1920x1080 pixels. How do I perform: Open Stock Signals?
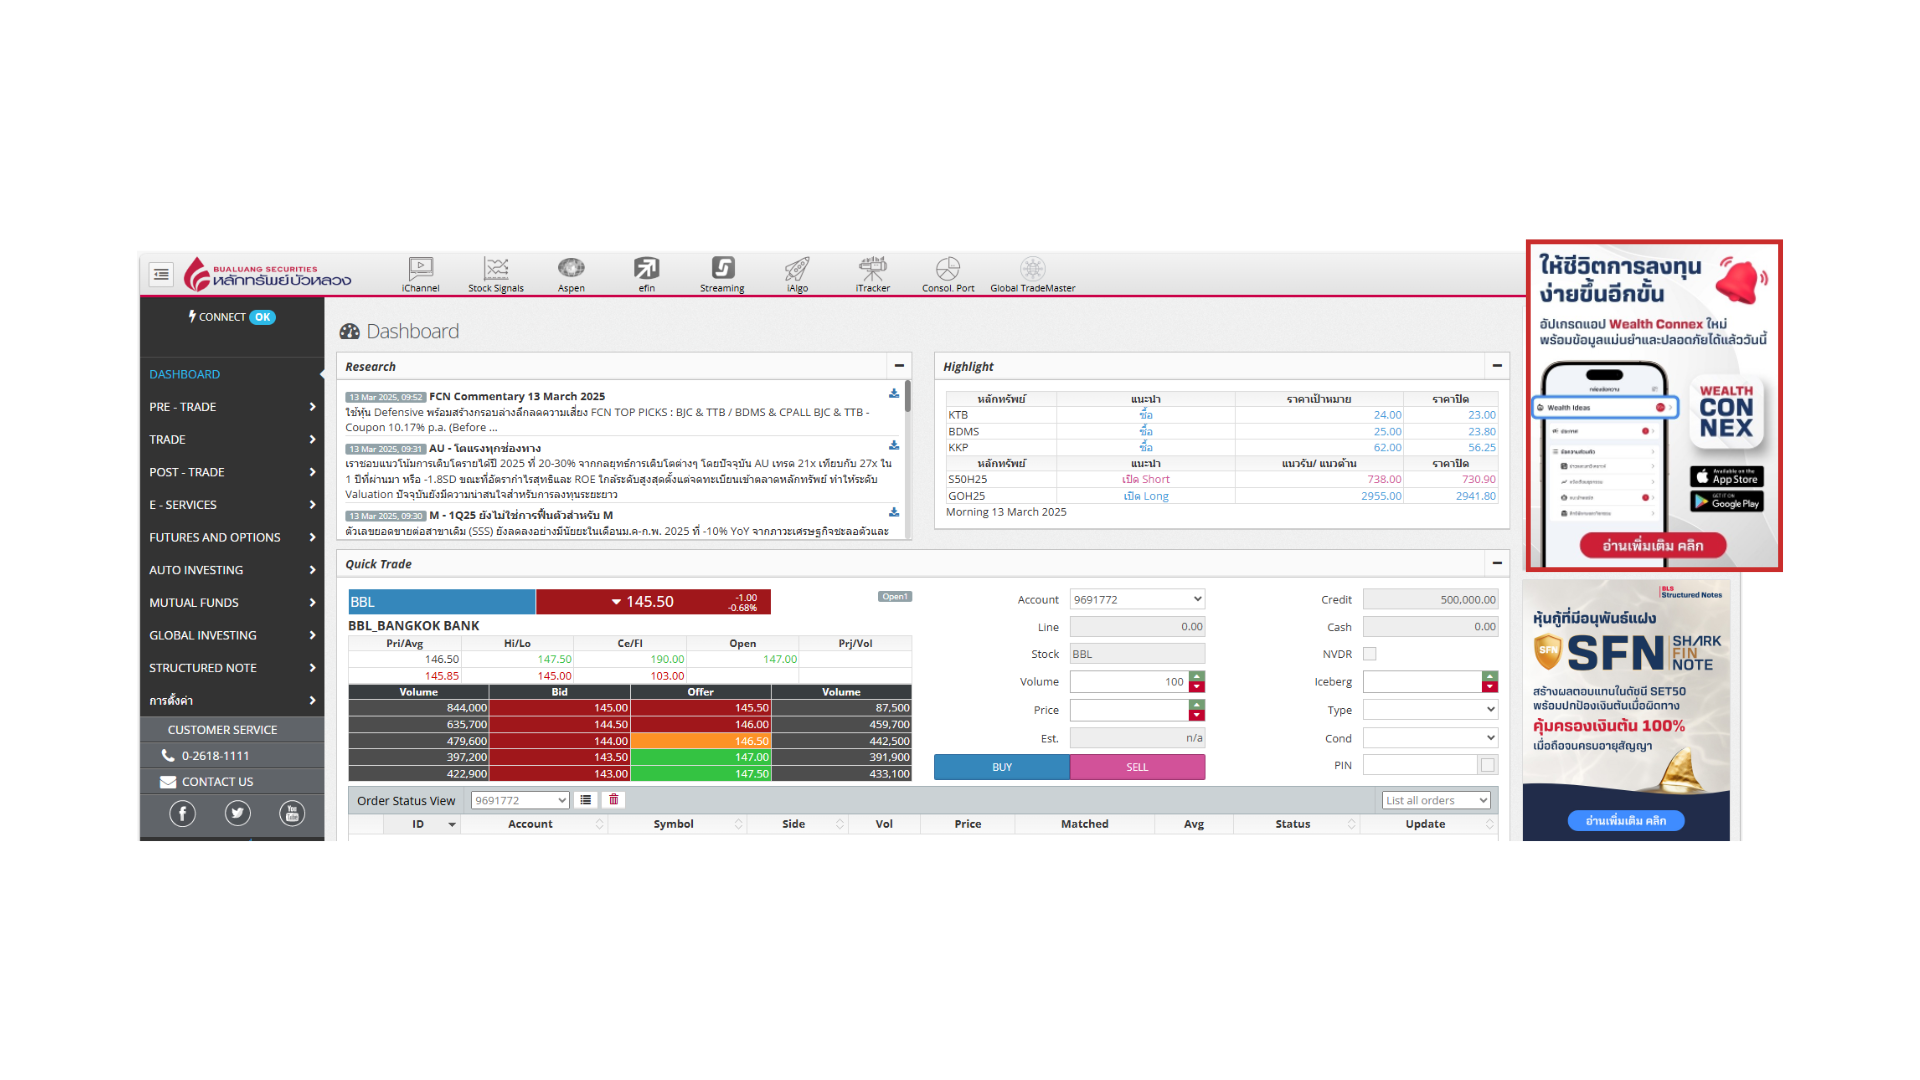click(x=496, y=273)
